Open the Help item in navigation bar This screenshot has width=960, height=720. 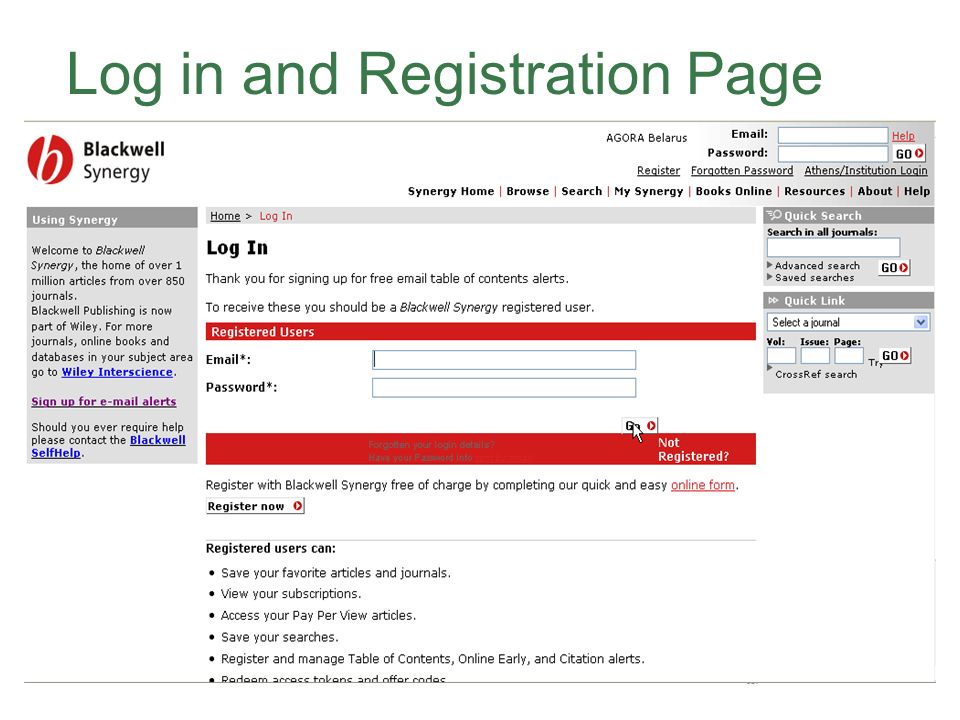point(917,191)
